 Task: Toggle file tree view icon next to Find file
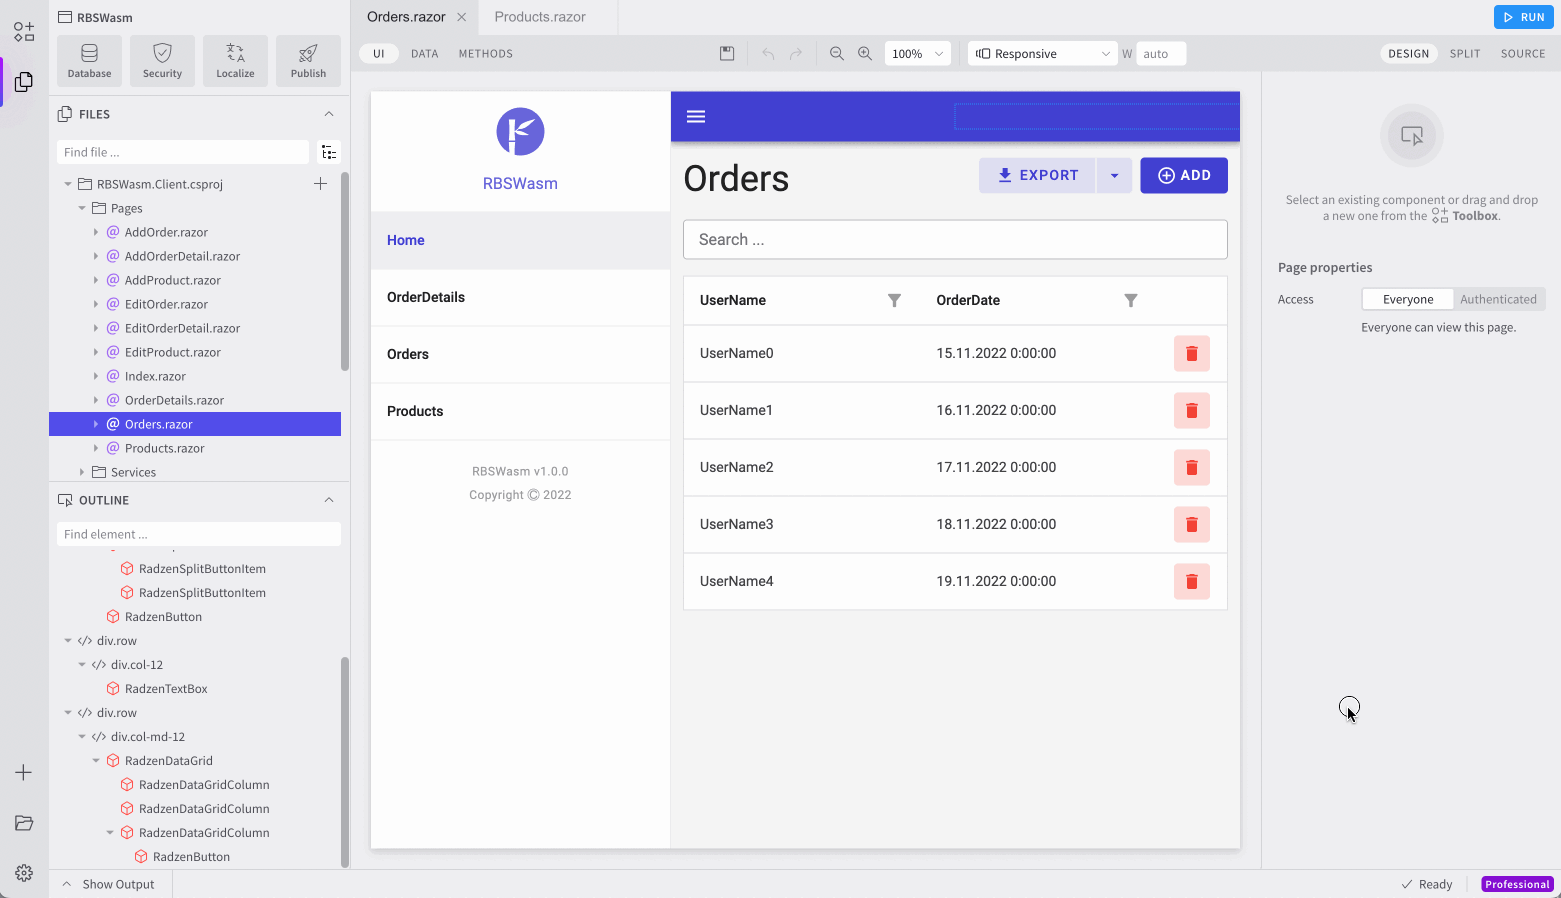(x=329, y=152)
